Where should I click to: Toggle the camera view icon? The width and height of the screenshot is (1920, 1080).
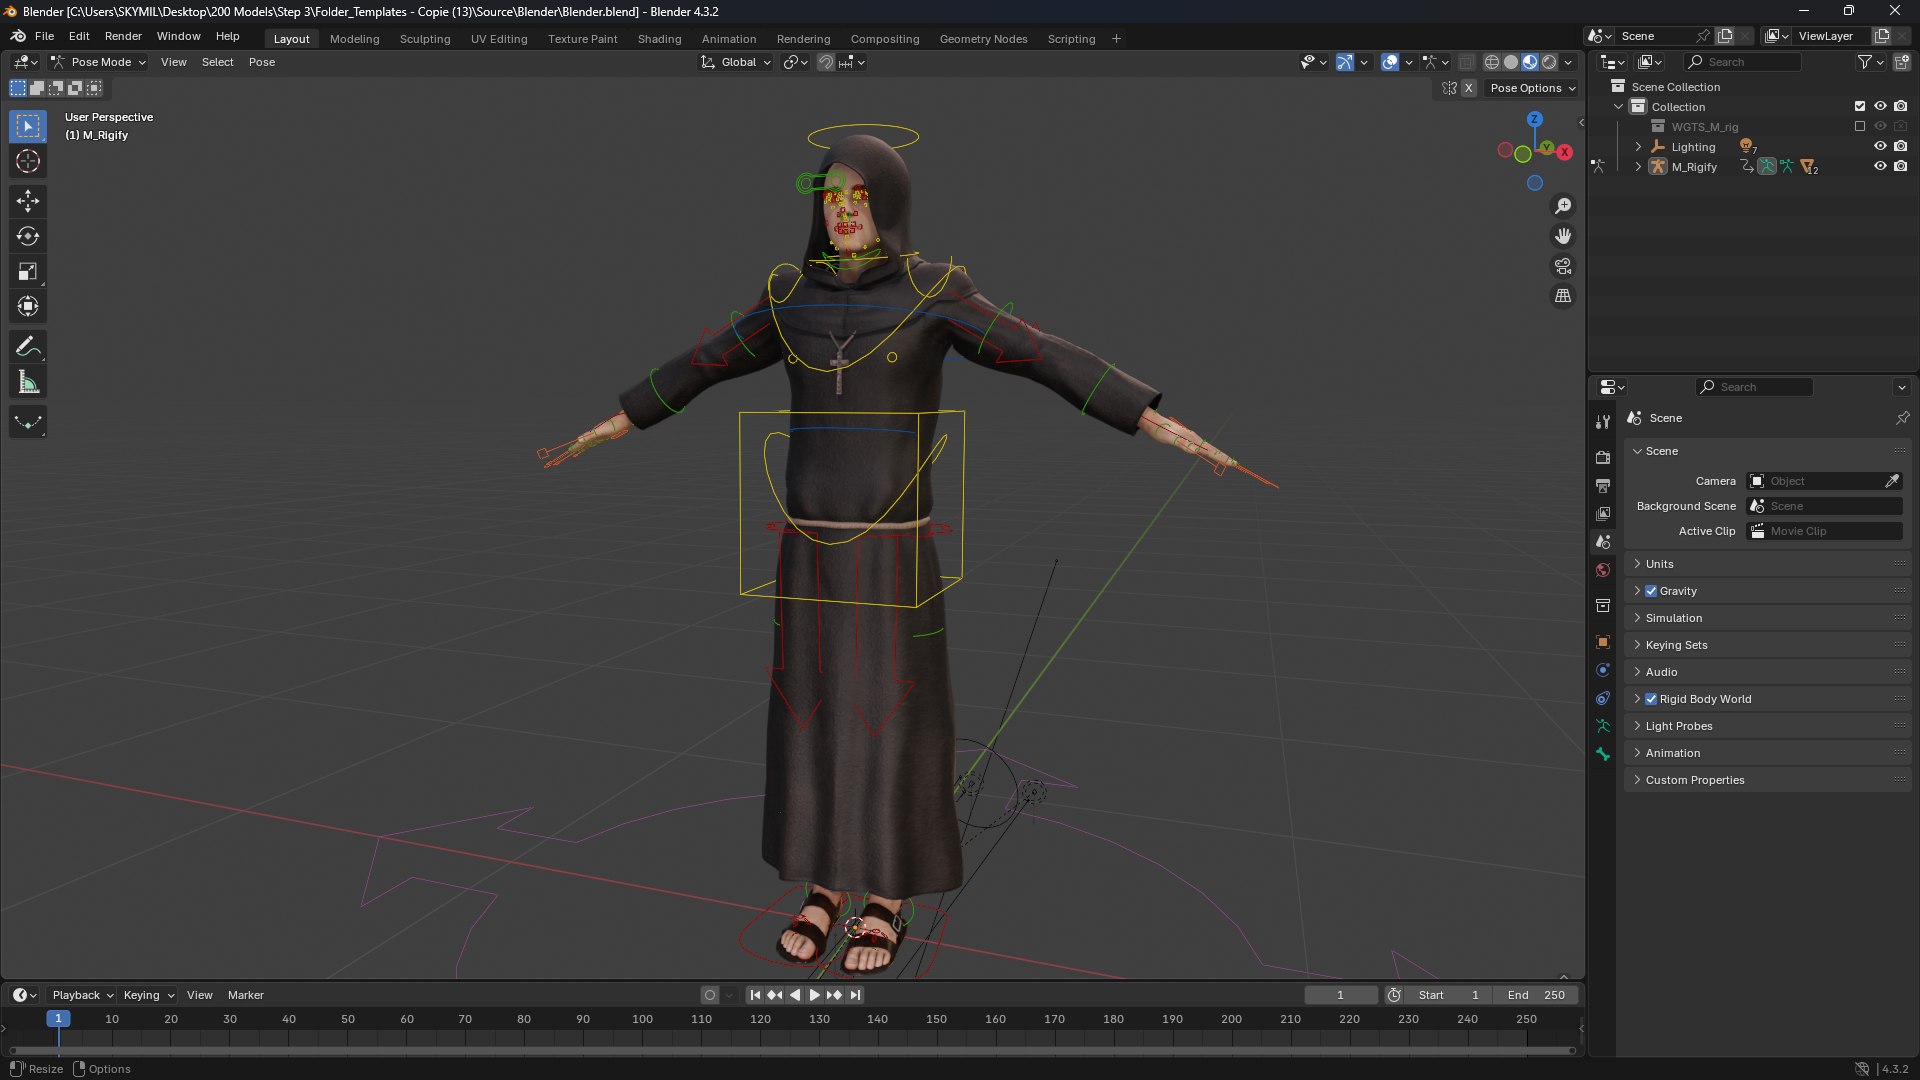1563,266
